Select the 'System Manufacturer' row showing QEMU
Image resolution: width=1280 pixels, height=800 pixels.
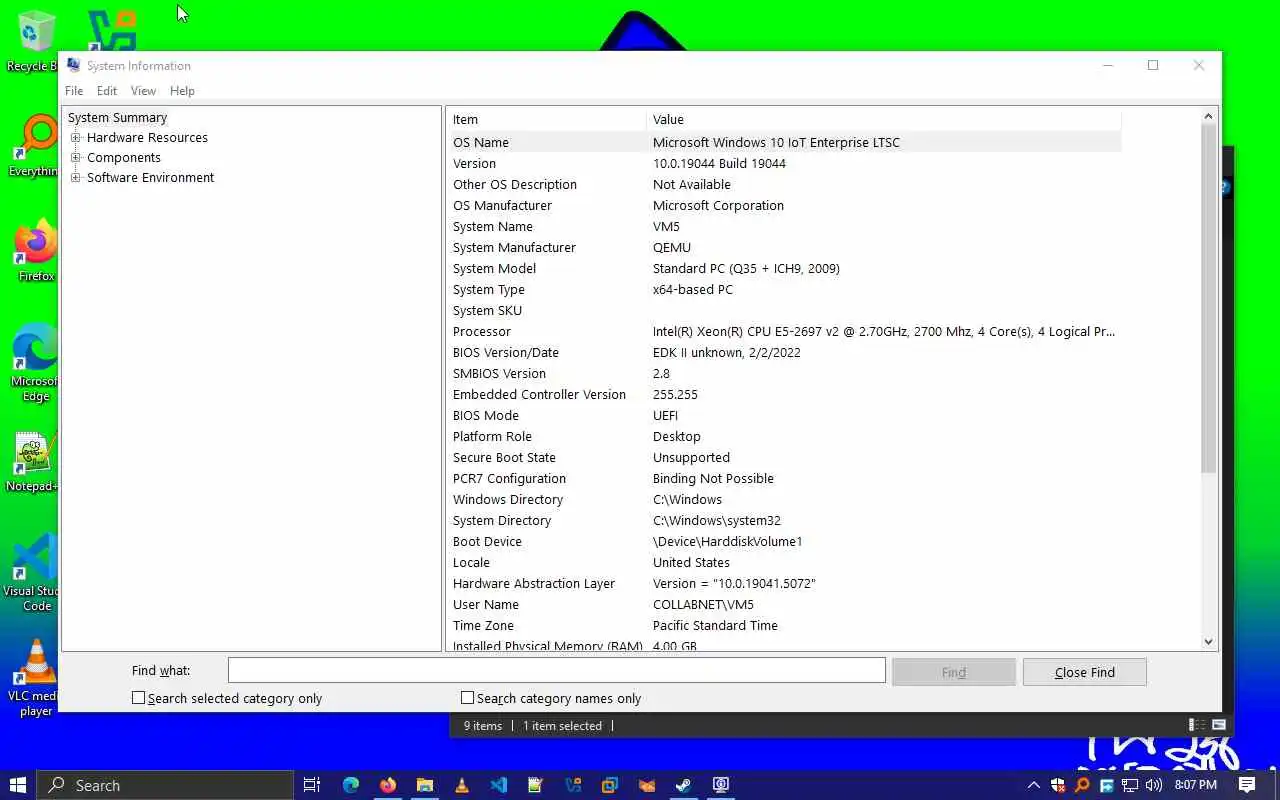coord(784,247)
